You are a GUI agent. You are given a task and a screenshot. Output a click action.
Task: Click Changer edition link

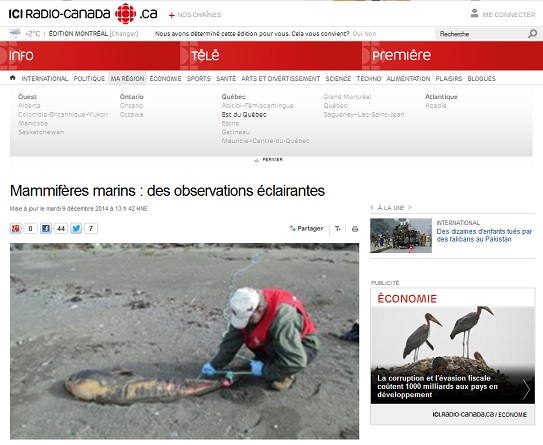click(x=124, y=34)
